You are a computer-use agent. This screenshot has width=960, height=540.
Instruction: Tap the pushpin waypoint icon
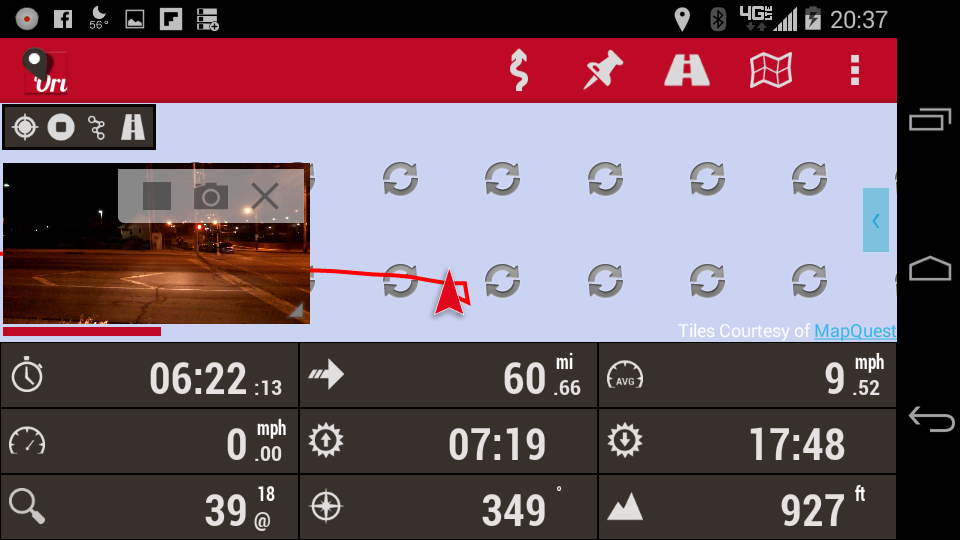click(x=603, y=70)
